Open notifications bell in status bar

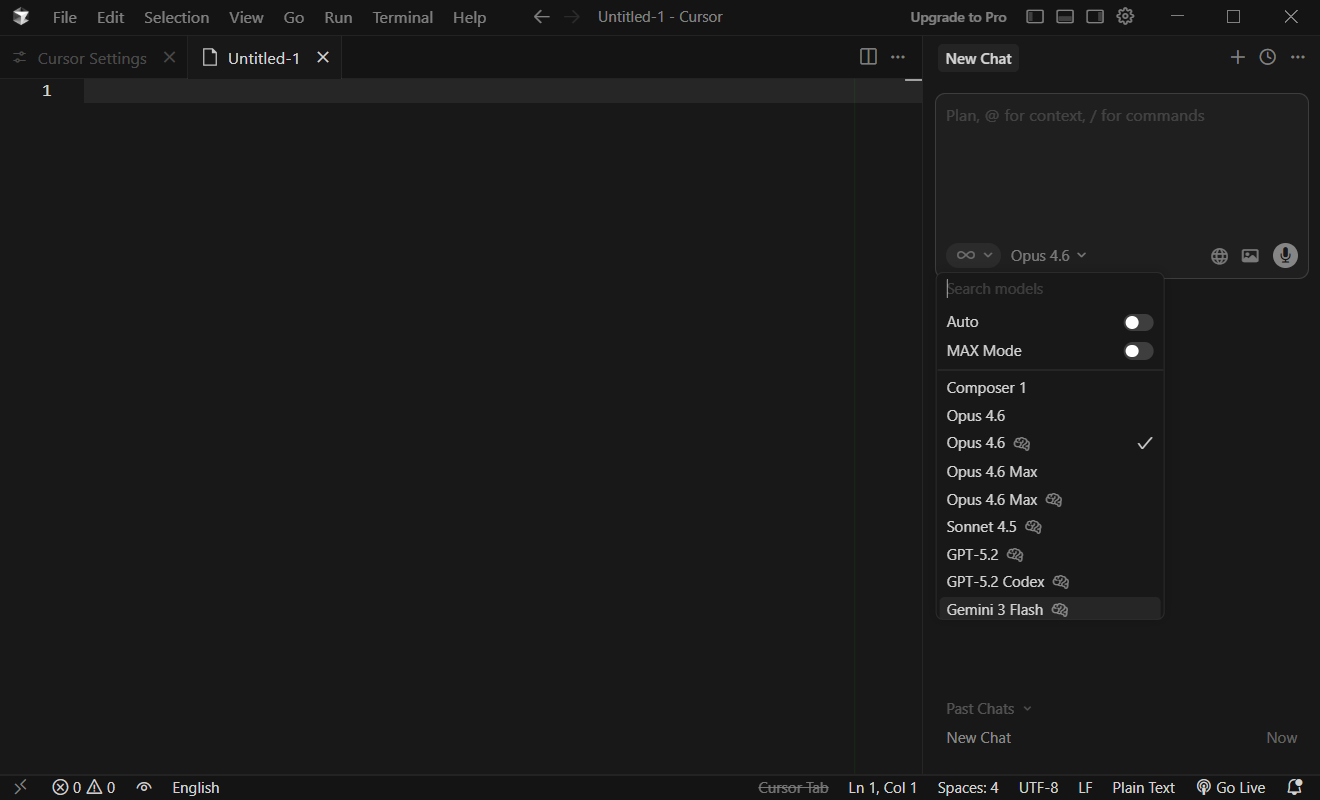click(x=1294, y=788)
